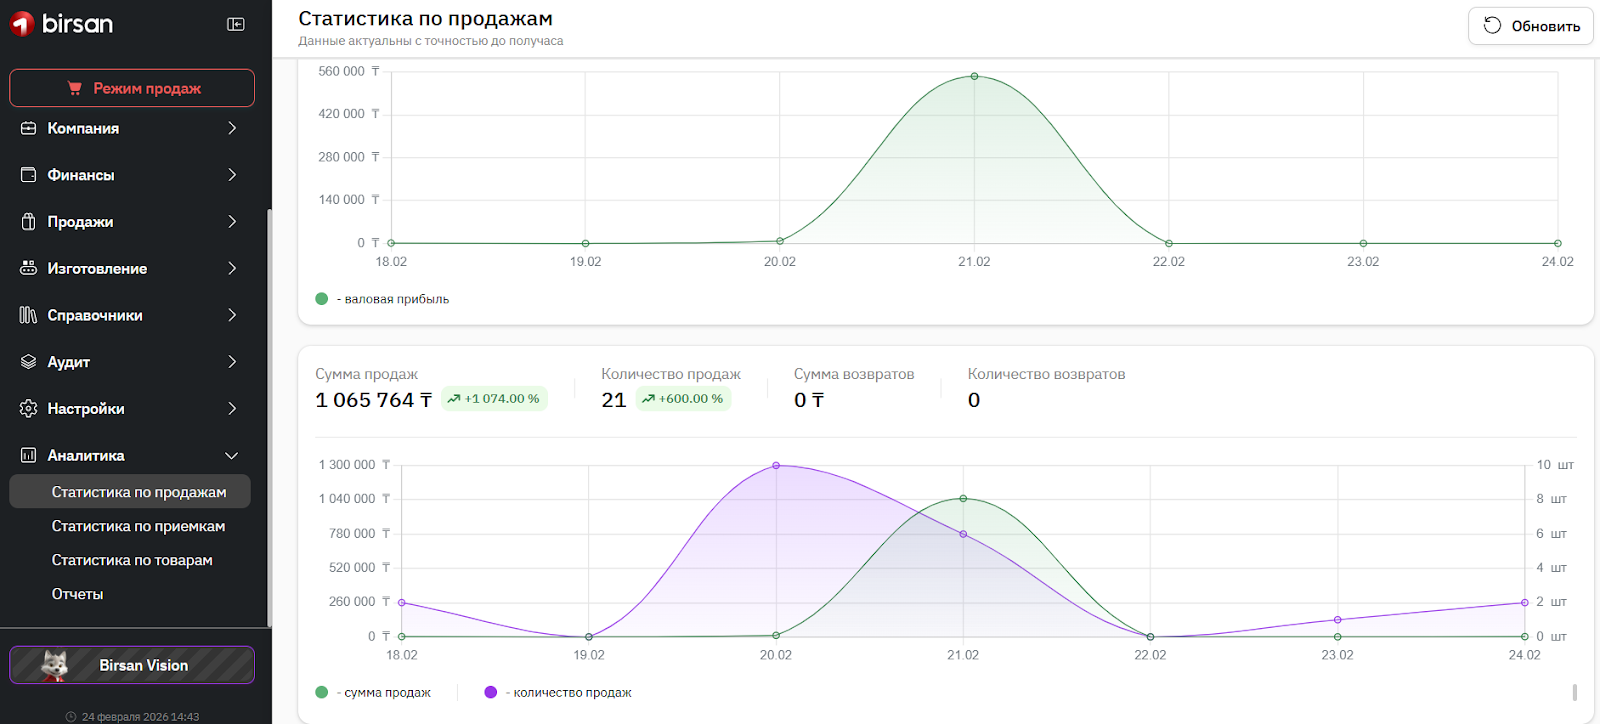The height and width of the screenshot is (724, 1600).
Task: Click the 24 февраля 2026 14:43 timestamp
Action: click(140, 717)
